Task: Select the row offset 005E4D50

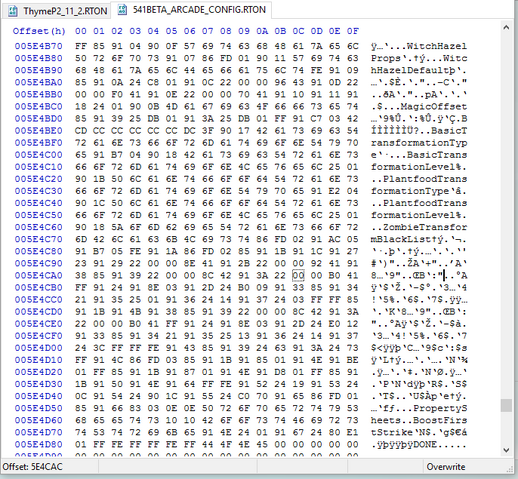Action: [x=38, y=408]
